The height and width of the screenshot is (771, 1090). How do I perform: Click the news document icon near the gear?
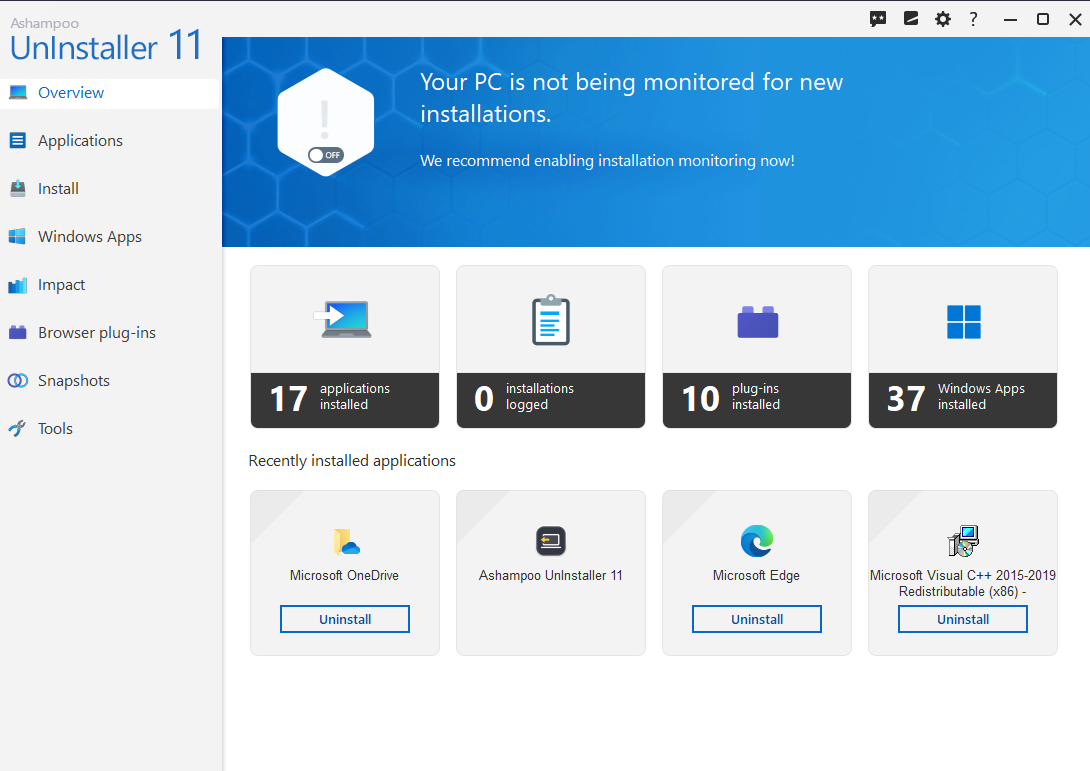coord(910,19)
